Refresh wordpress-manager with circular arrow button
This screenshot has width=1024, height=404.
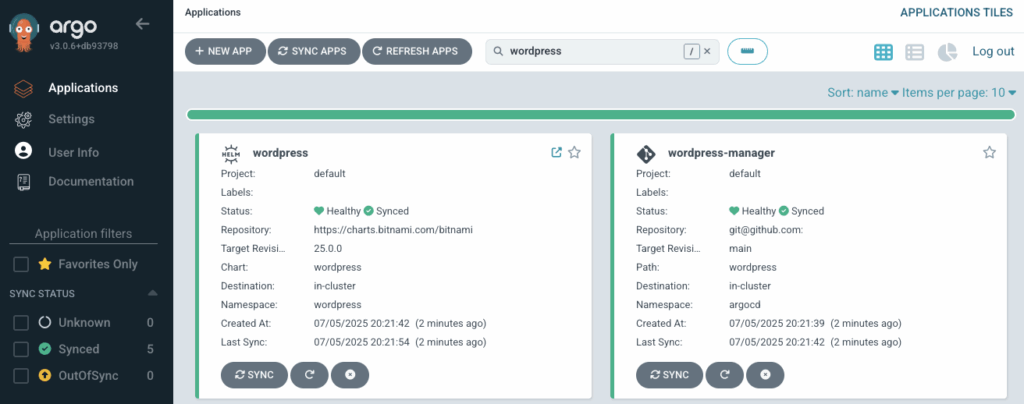coord(724,375)
